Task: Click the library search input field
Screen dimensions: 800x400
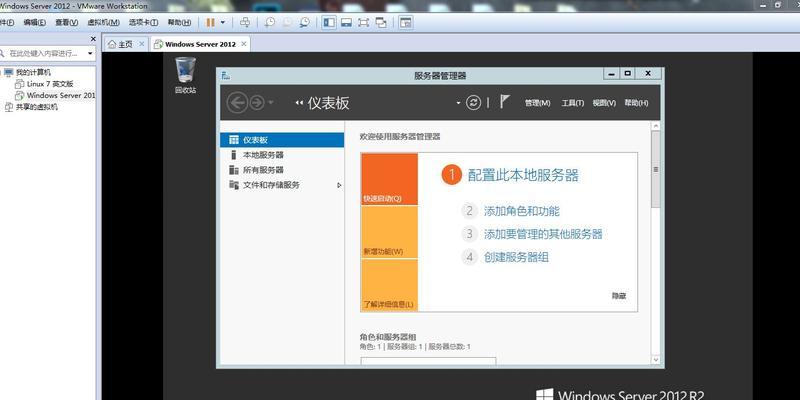Action: tap(44, 53)
